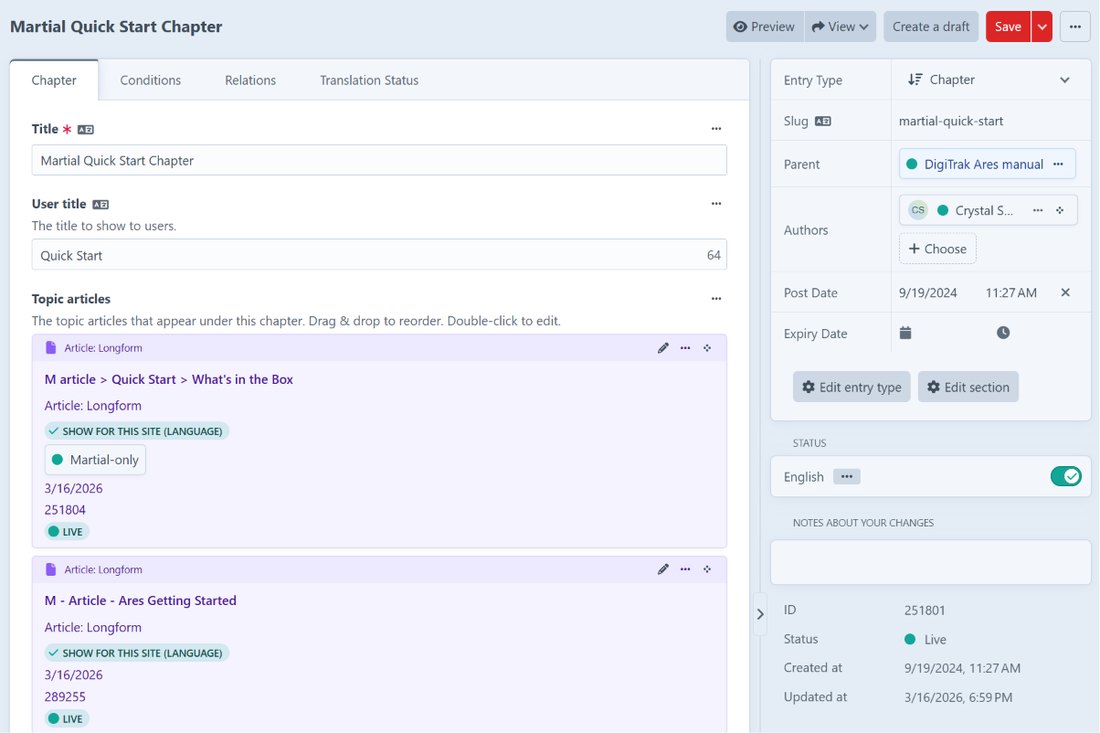The height and width of the screenshot is (733, 1100).
Task: Open the Title field translation icon
Action: 86,130
